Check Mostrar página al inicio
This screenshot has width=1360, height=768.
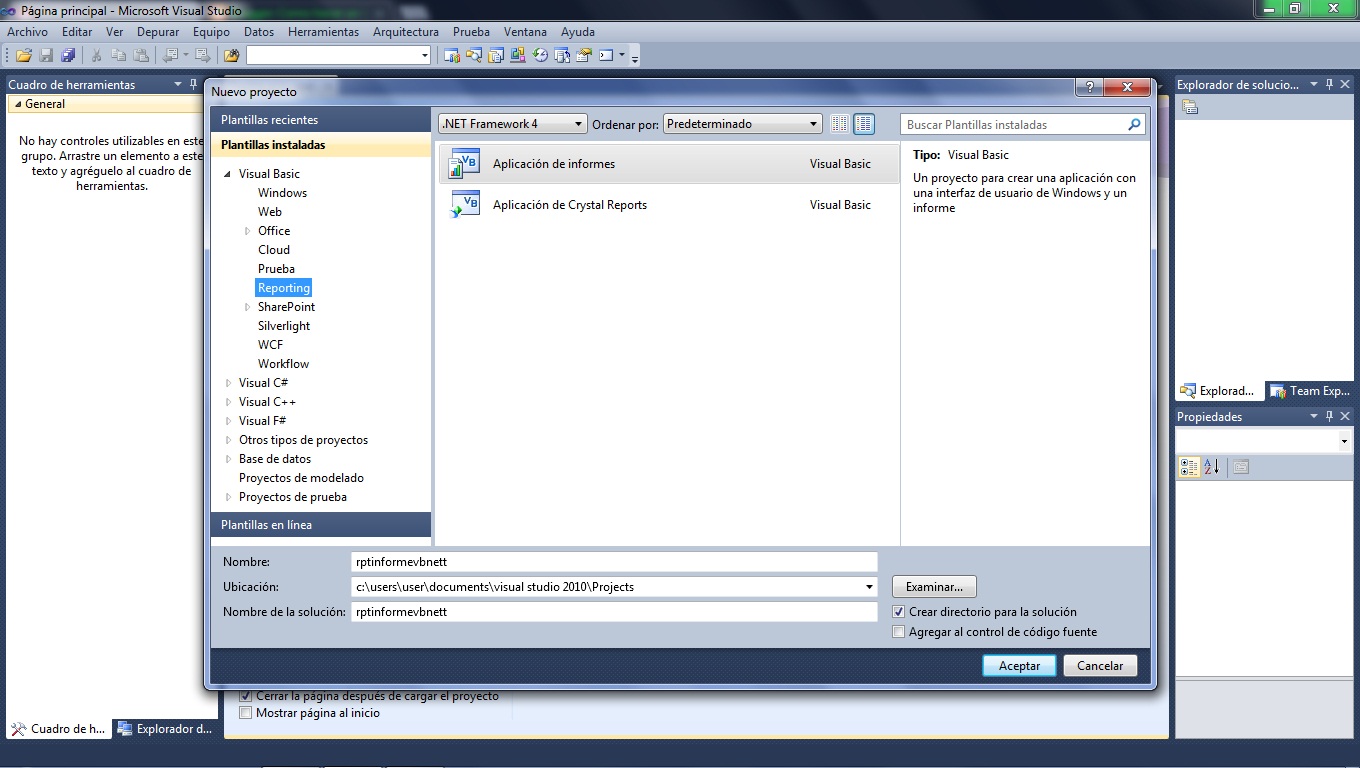pos(245,712)
